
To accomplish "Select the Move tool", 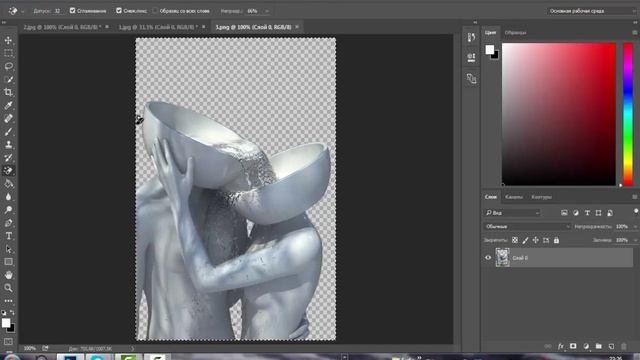I will [x=8, y=40].
